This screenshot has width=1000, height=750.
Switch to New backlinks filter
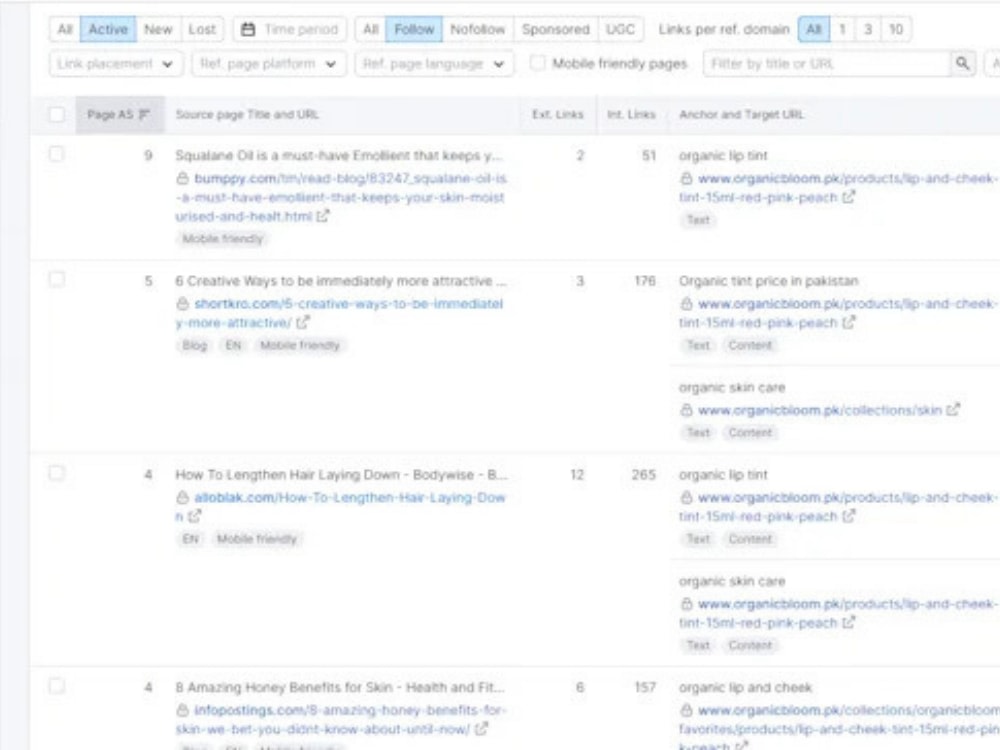coord(158,29)
